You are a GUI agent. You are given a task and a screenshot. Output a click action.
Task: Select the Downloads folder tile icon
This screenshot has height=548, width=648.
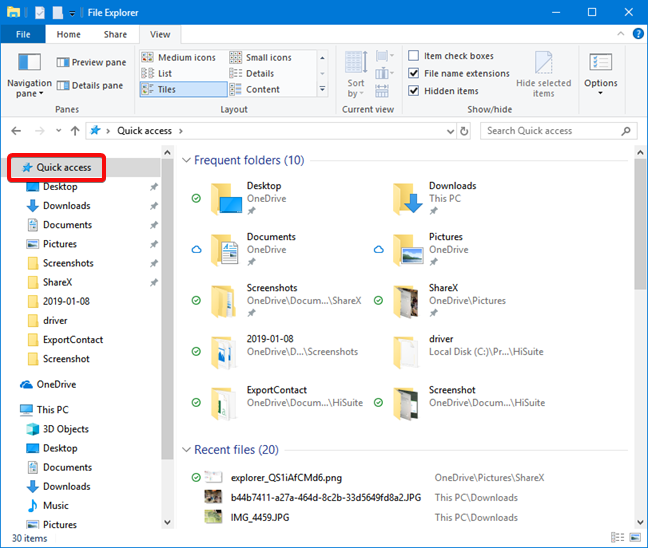407,199
